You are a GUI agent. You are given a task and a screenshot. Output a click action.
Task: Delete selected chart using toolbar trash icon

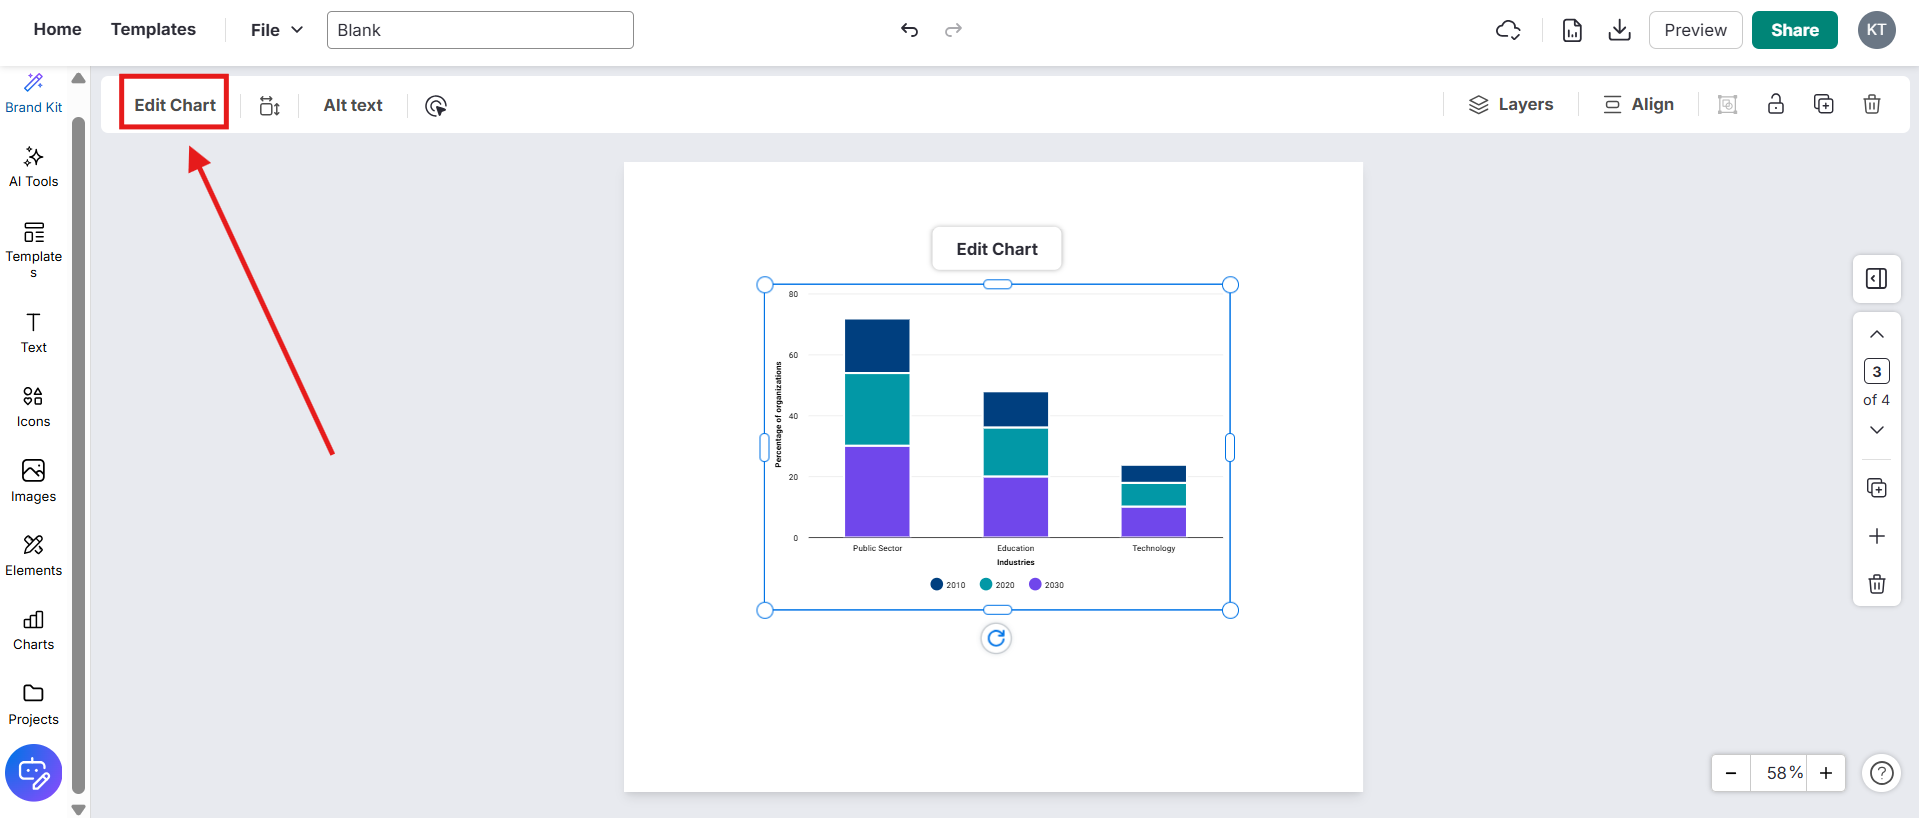(1871, 105)
